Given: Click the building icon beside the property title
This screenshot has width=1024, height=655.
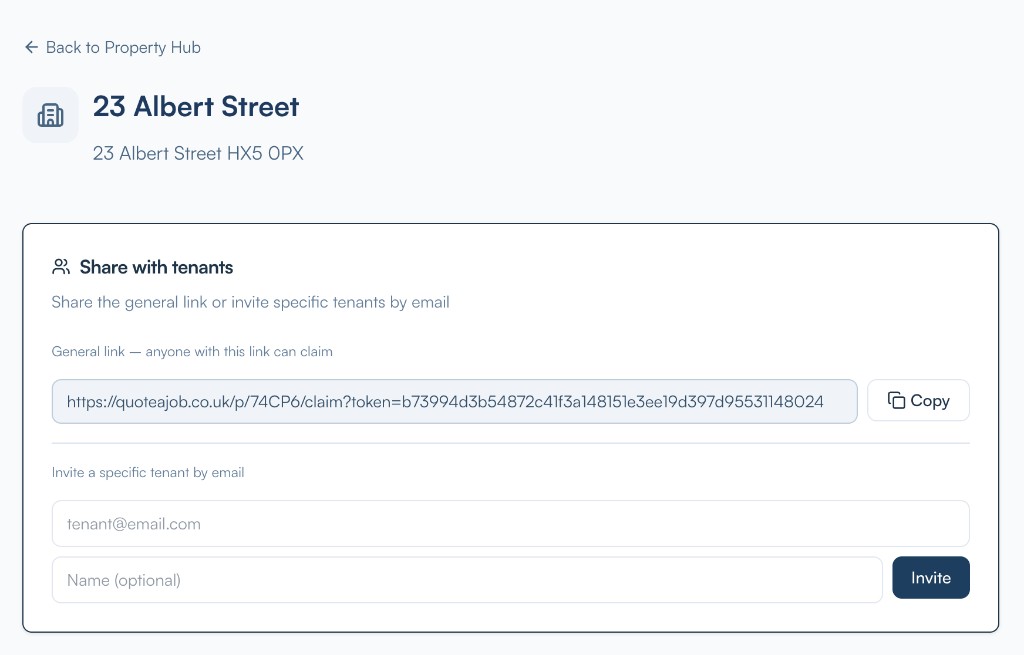Looking at the screenshot, I should tap(50, 115).
